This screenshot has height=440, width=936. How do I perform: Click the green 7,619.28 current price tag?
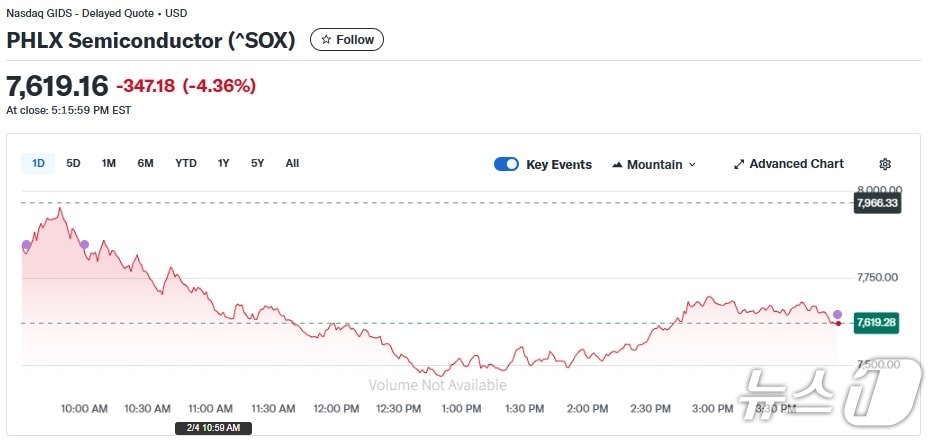877,322
